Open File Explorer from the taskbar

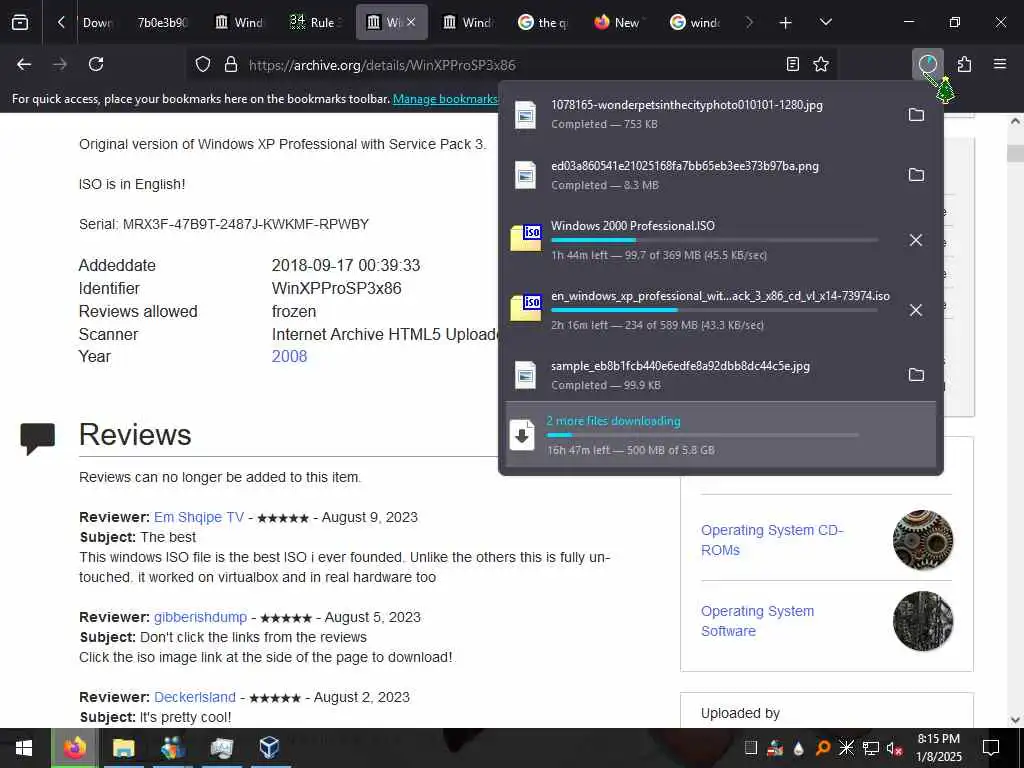123,748
